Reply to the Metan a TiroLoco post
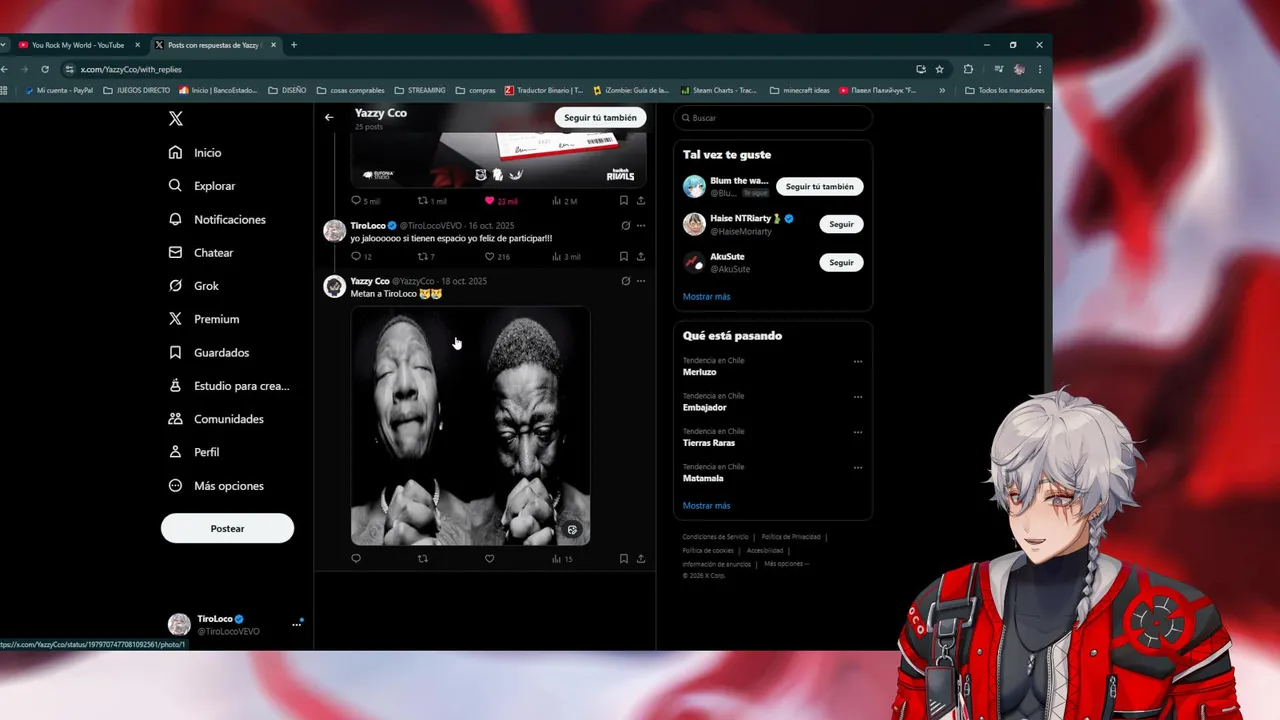The height and width of the screenshot is (720, 1280). [356, 559]
